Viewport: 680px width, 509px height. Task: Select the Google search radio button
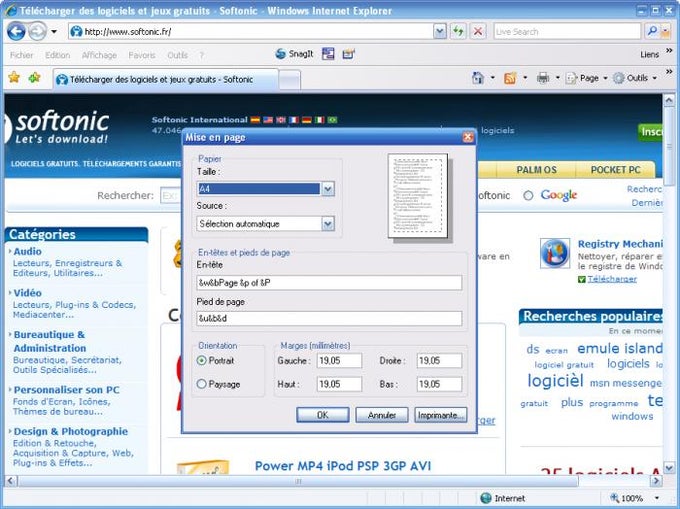pos(528,196)
